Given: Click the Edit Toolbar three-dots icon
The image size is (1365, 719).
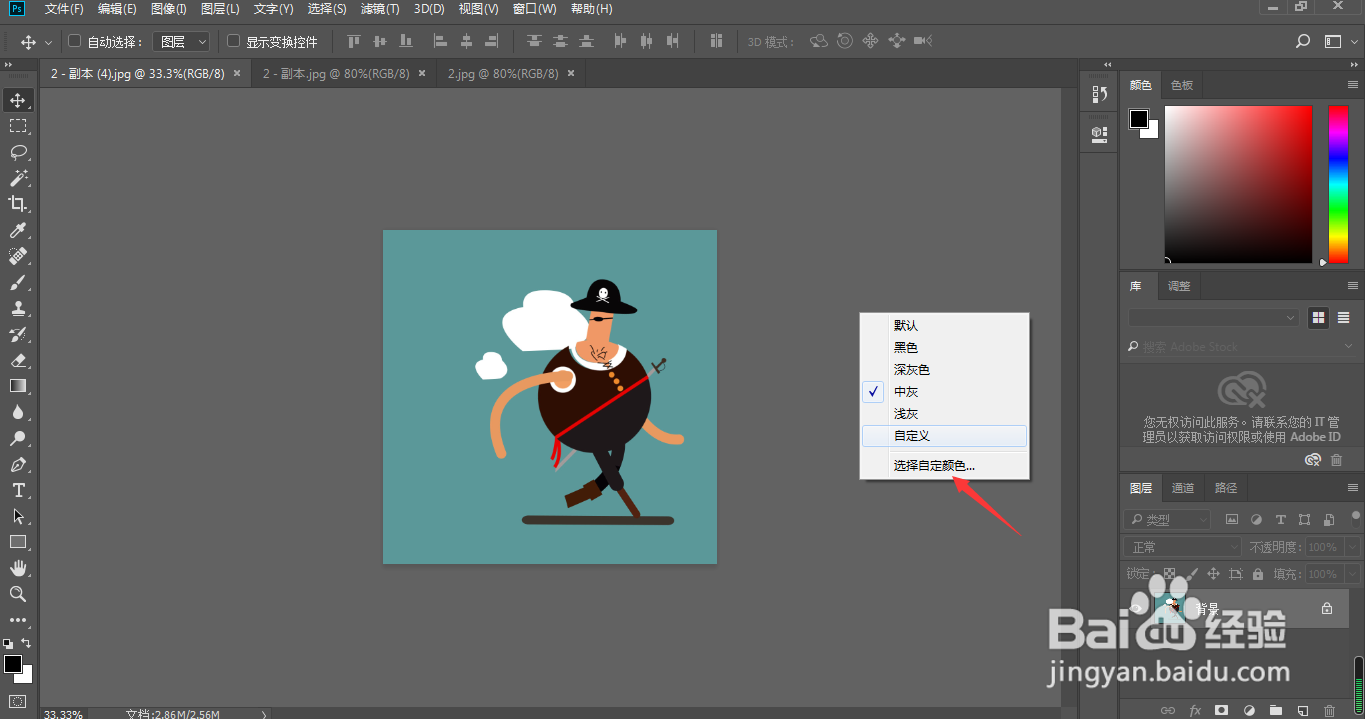Looking at the screenshot, I should click(18, 620).
